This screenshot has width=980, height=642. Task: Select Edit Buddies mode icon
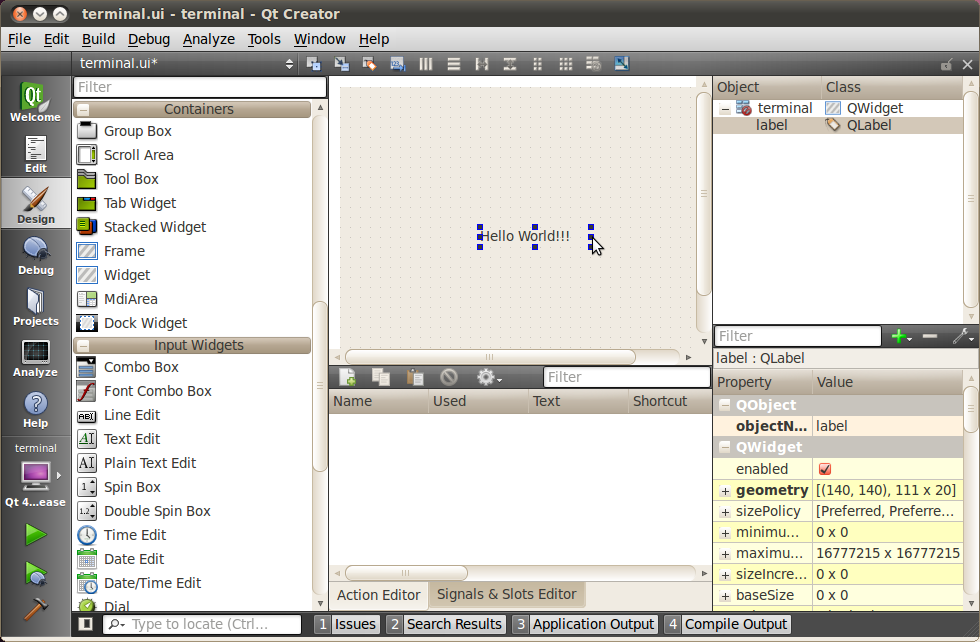click(x=369, y=64)
